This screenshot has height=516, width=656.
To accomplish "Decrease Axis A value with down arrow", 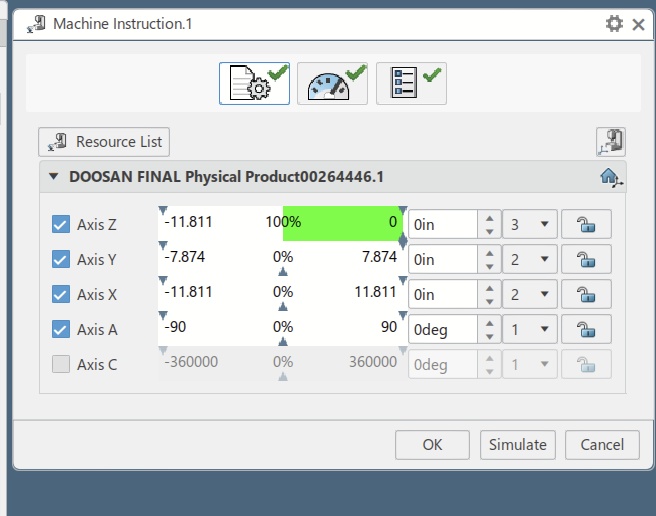I will pyautogui.click(x=489, y=336).
